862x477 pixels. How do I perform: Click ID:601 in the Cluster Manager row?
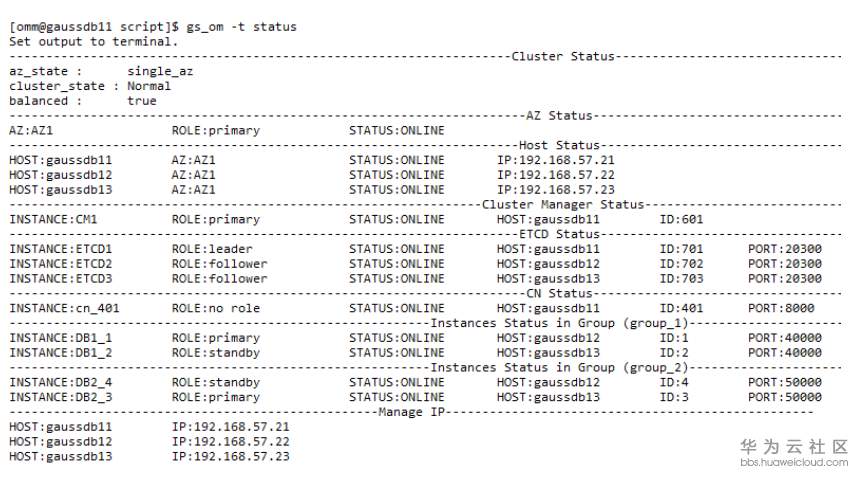(682, 219)
